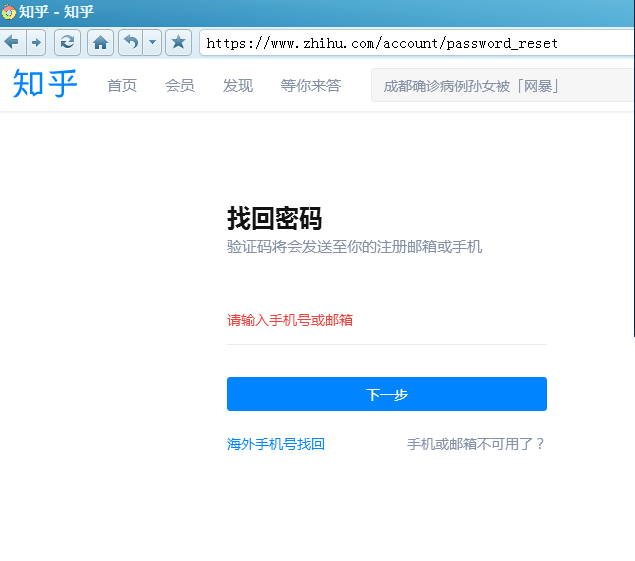635x561 pixels.
Task: Focus the phone or email input field
Action: 387,320
